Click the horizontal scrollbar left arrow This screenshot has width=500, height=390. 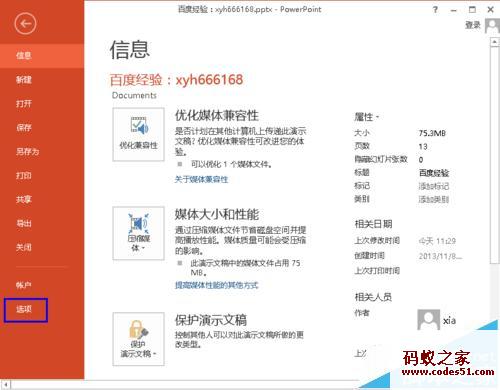pos(6,385)
